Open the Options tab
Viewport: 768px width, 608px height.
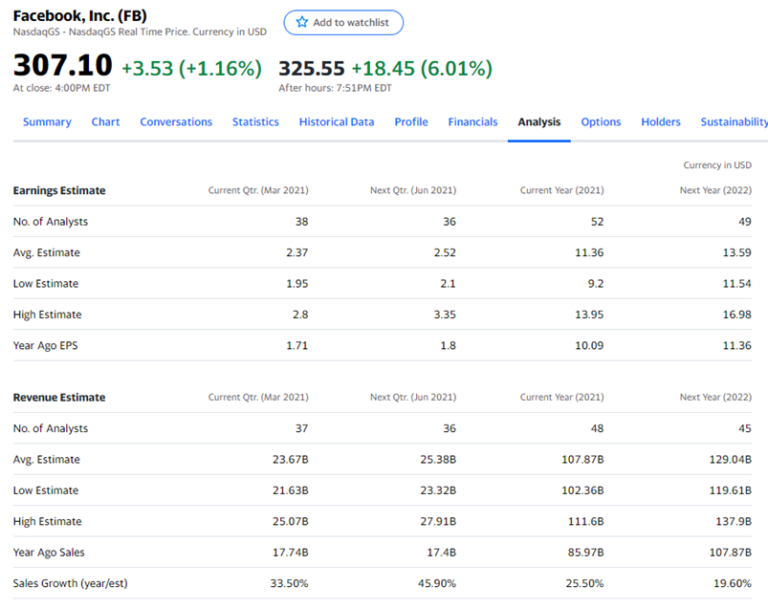(600, 122)
